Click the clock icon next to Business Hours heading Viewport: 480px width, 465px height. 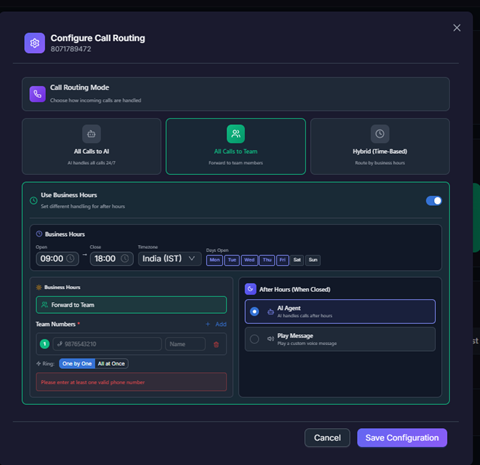pos(39,234)
